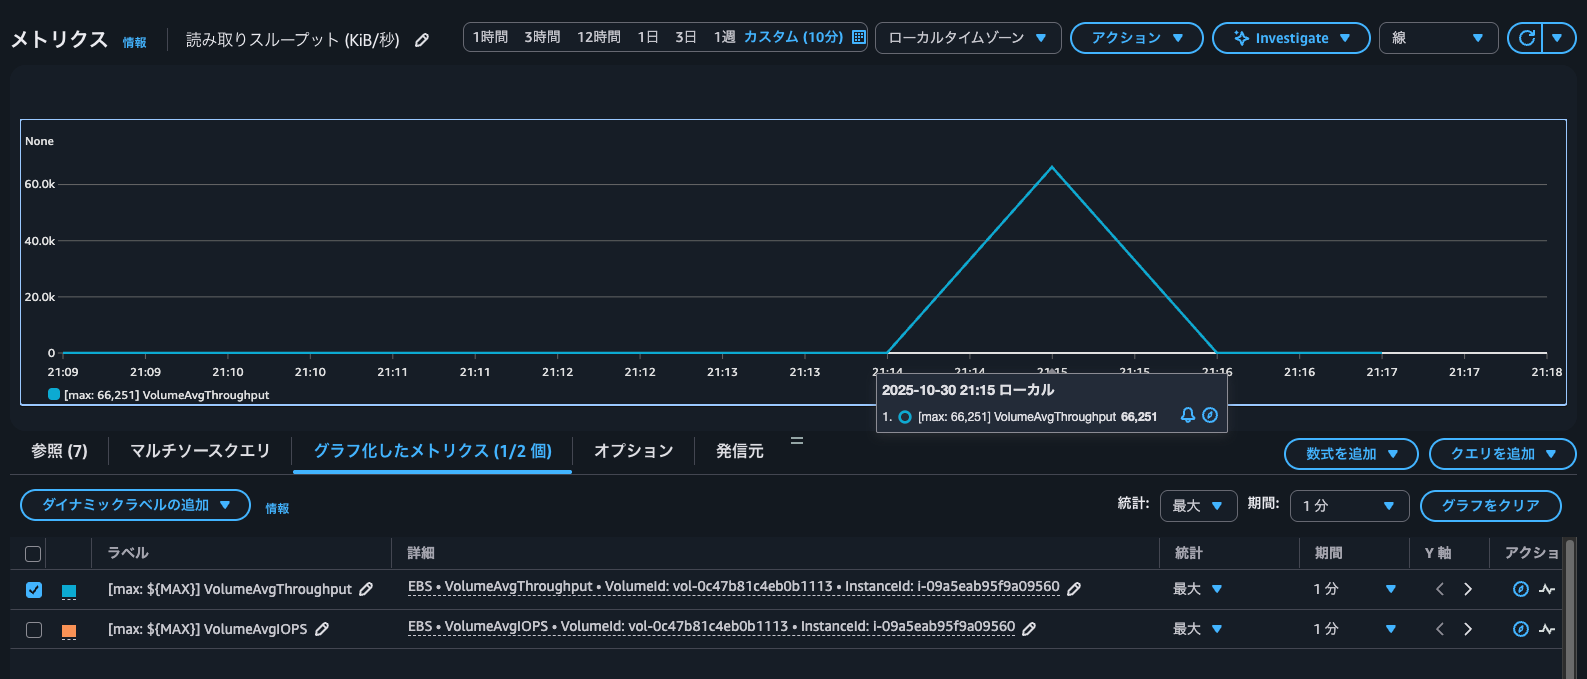
Task: Click VolumeAvgIOPS details link text
Action: click(x=711, y=627)
